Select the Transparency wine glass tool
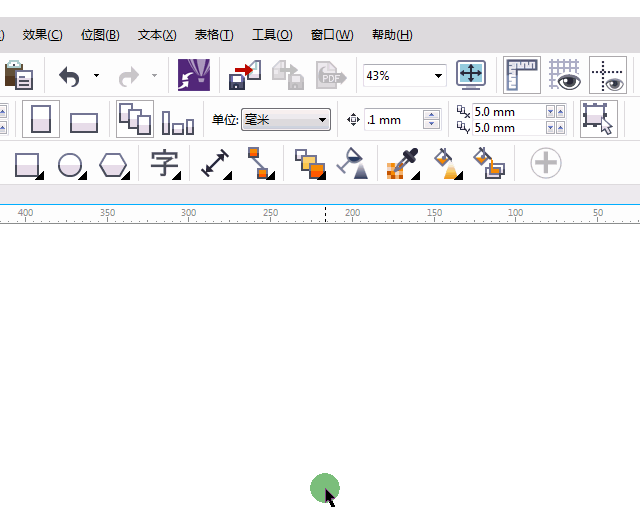The image size is (640, 514). click(352, 163)
